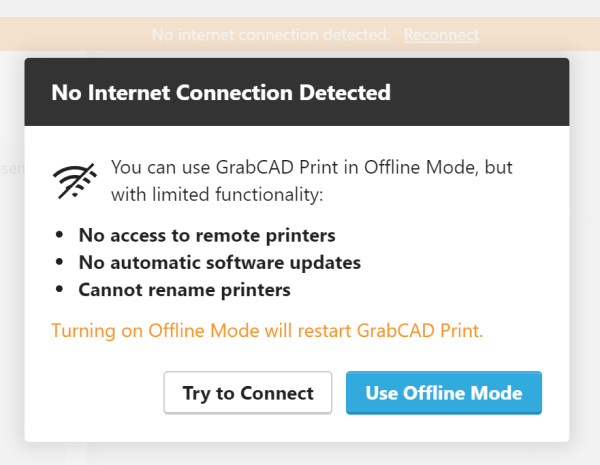
Task: Click the Reconnect link in banner
Action: (441, 35)
